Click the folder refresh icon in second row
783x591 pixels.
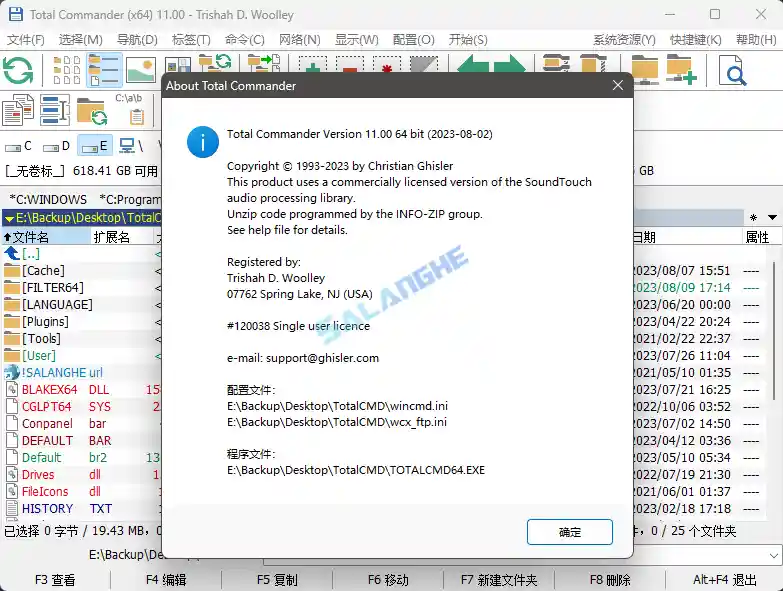tap(92, 110)
